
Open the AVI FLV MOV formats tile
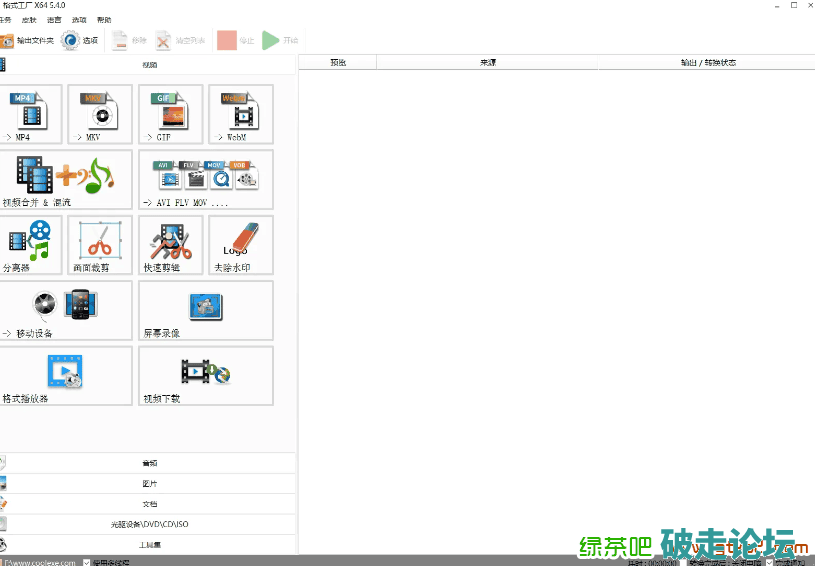click(x=205, y=179)
